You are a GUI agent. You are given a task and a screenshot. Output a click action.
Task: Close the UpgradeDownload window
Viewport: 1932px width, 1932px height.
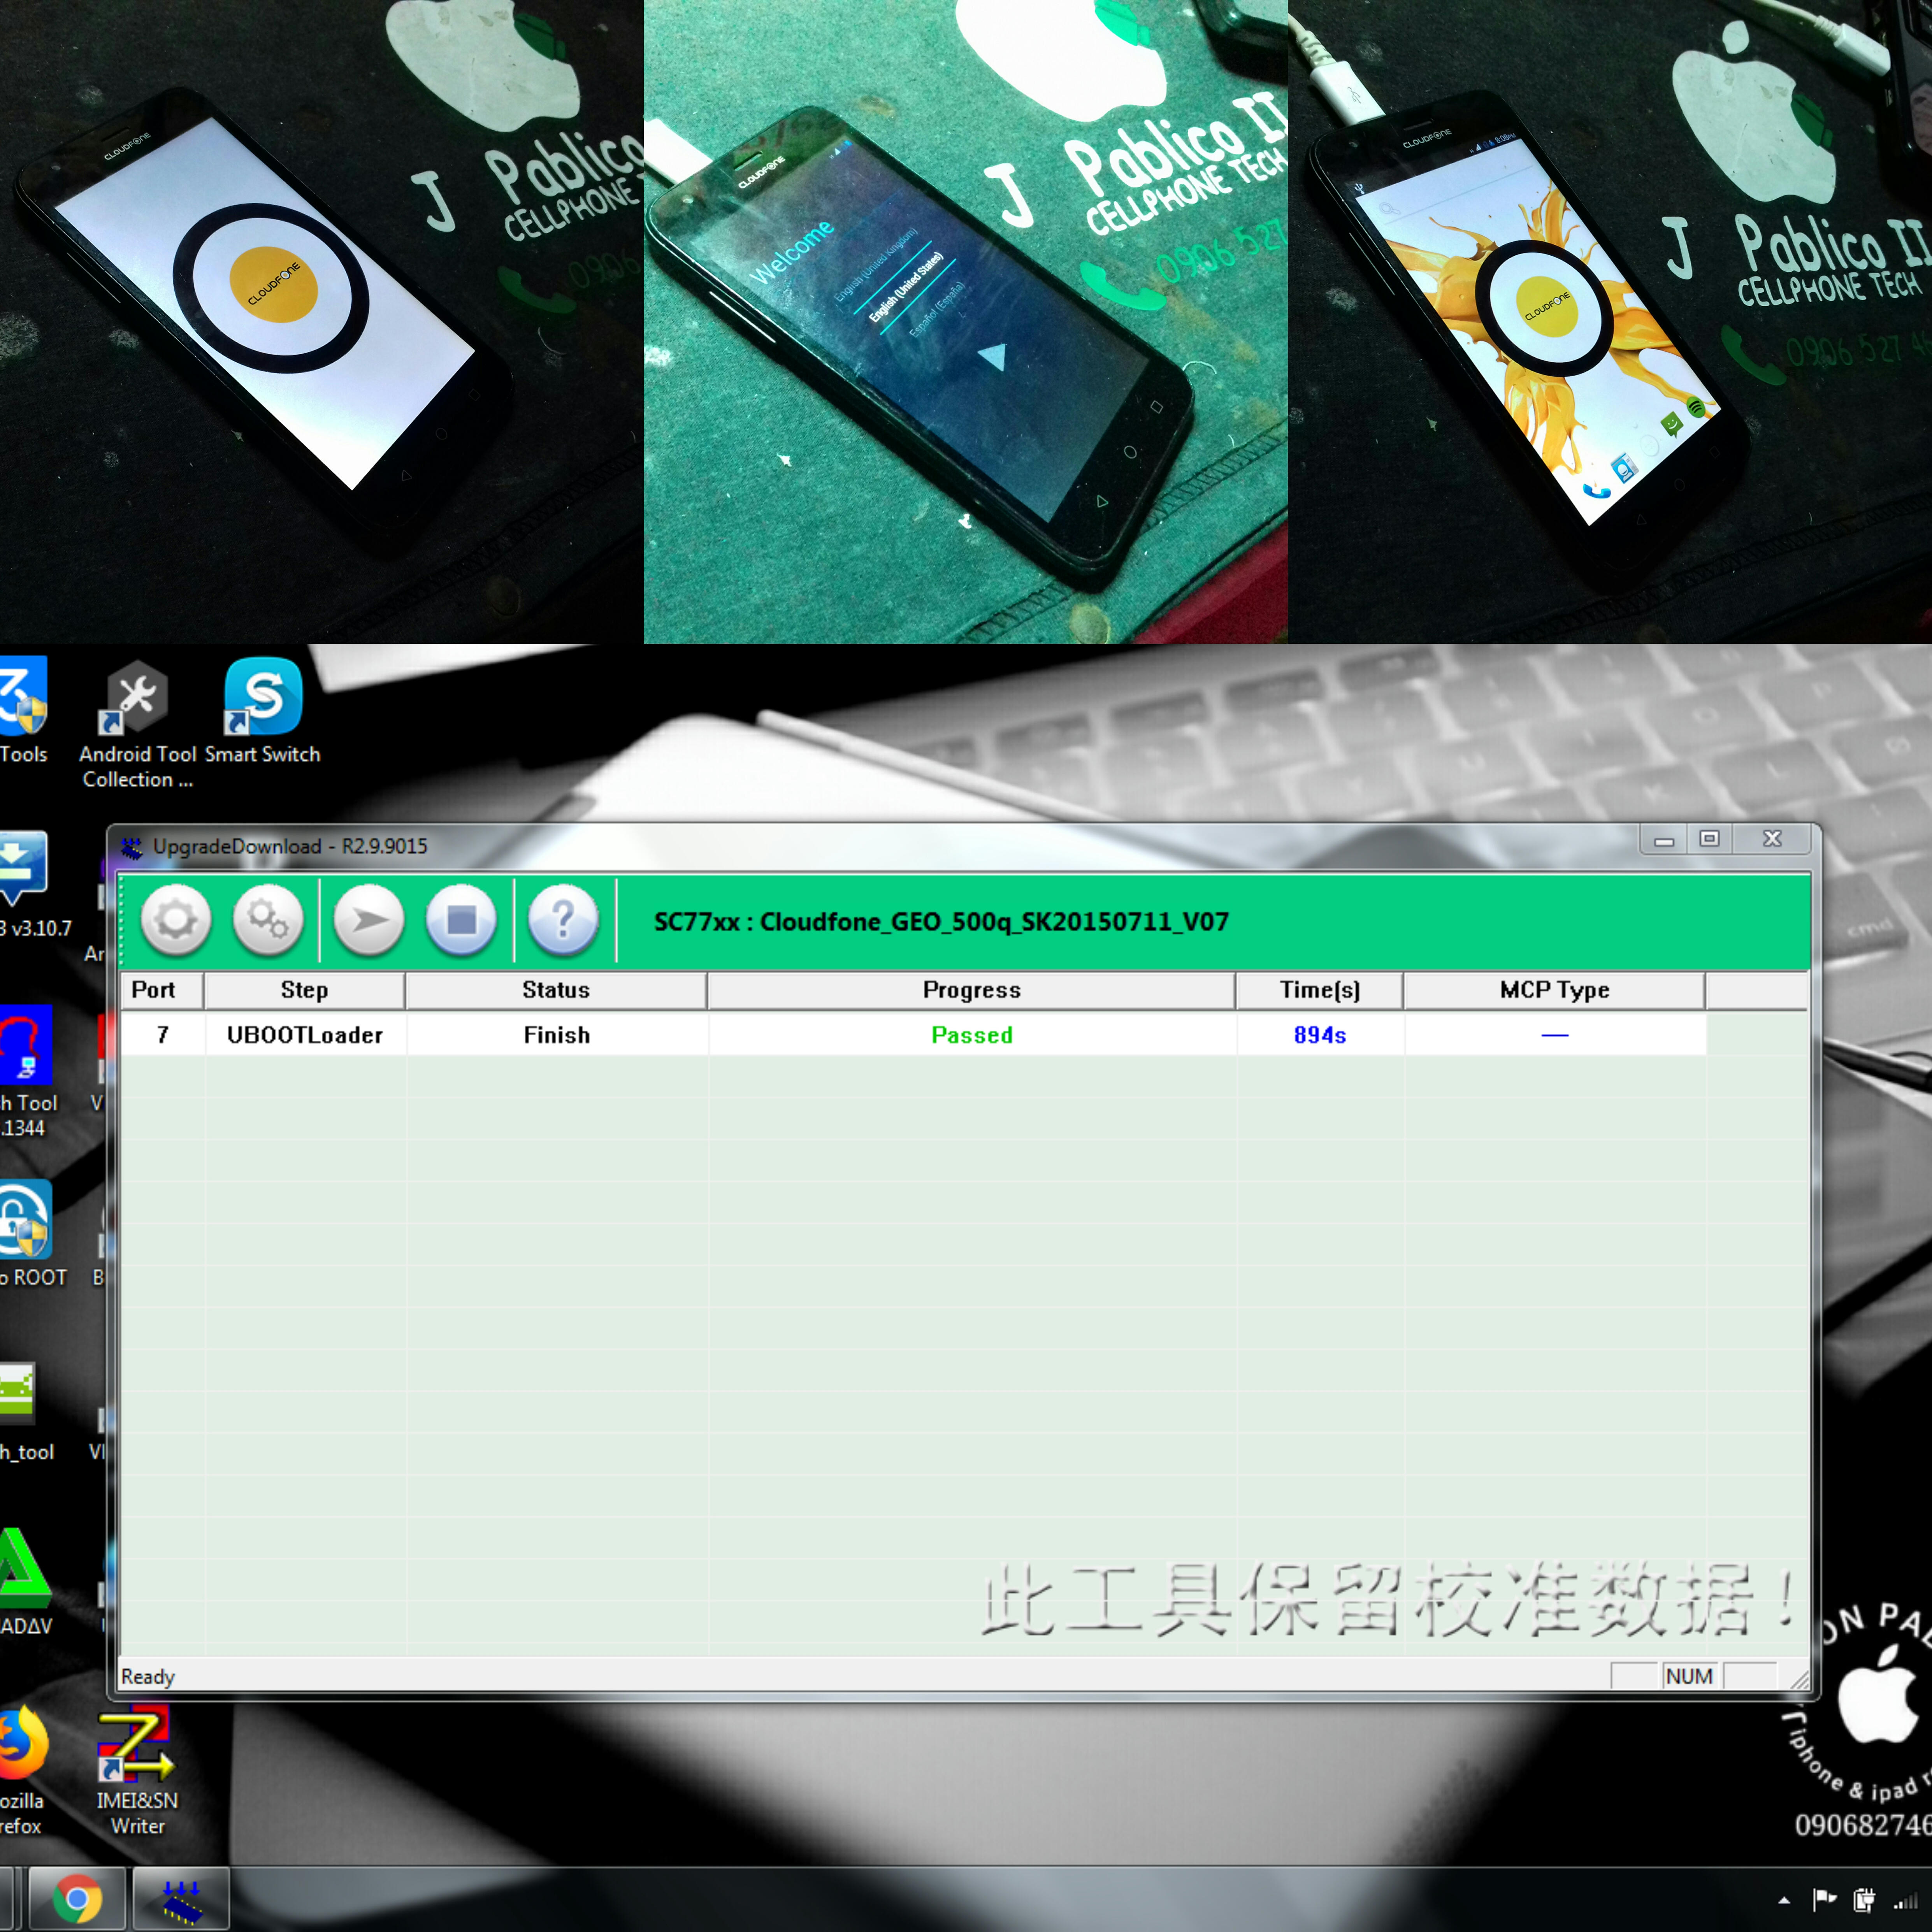pyautogui.click(x=1772, y=840)
